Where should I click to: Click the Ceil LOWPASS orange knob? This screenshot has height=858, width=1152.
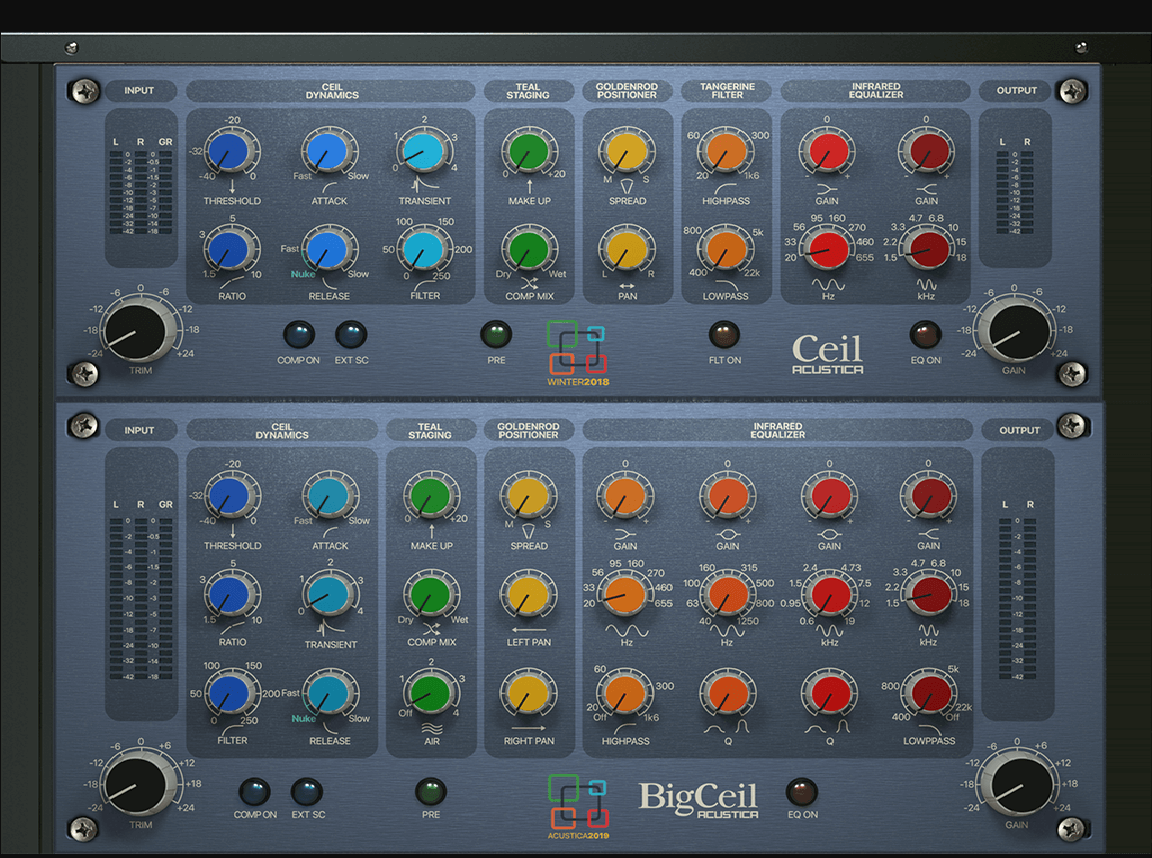[725, 249]
